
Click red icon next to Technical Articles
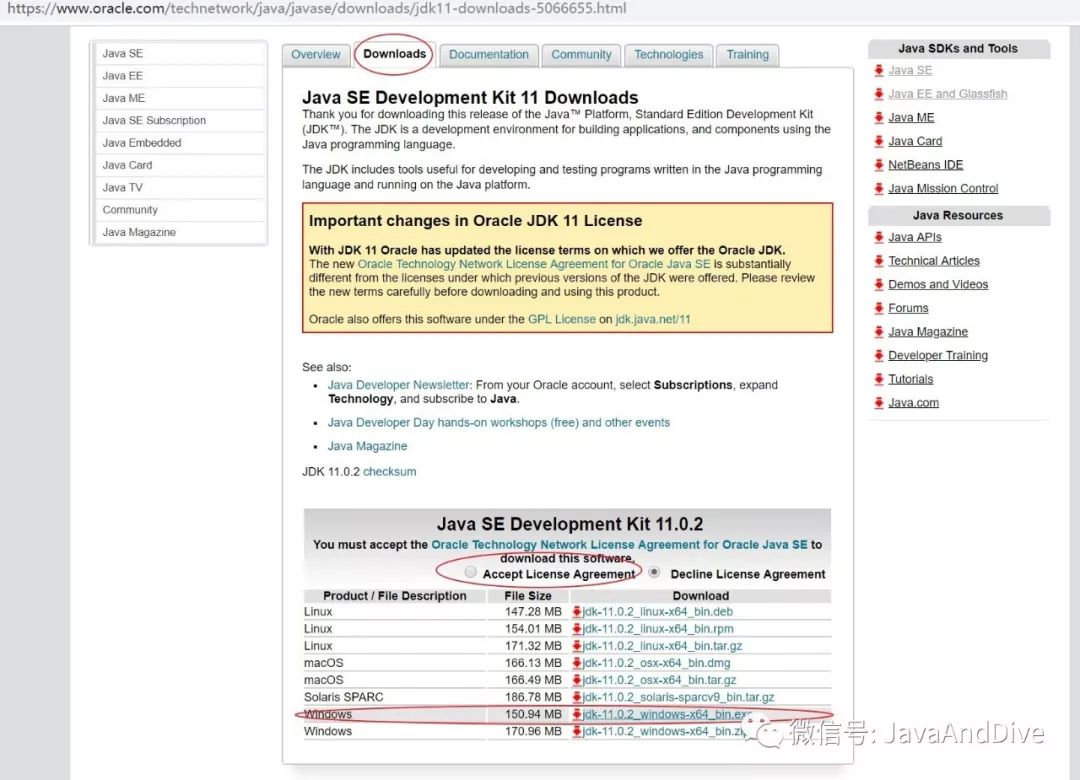879,261
